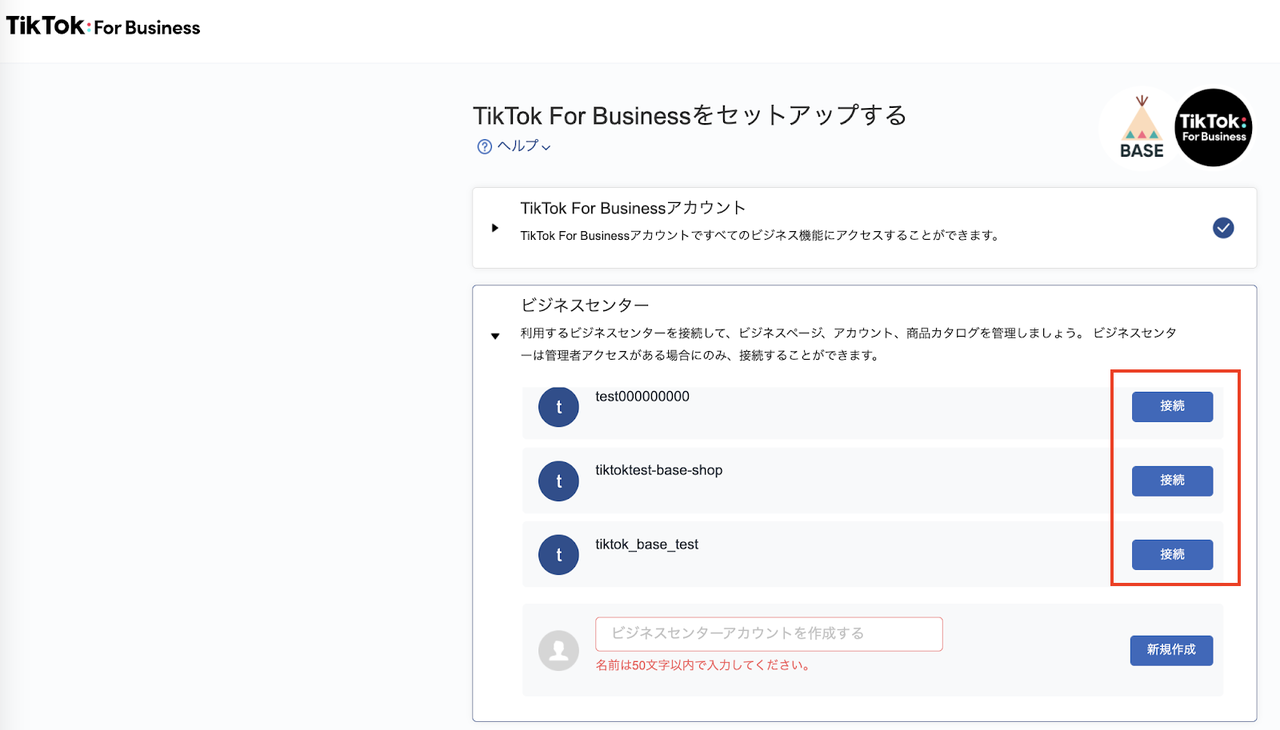Click the 接続 button for test000000000

pos(1171,407)
